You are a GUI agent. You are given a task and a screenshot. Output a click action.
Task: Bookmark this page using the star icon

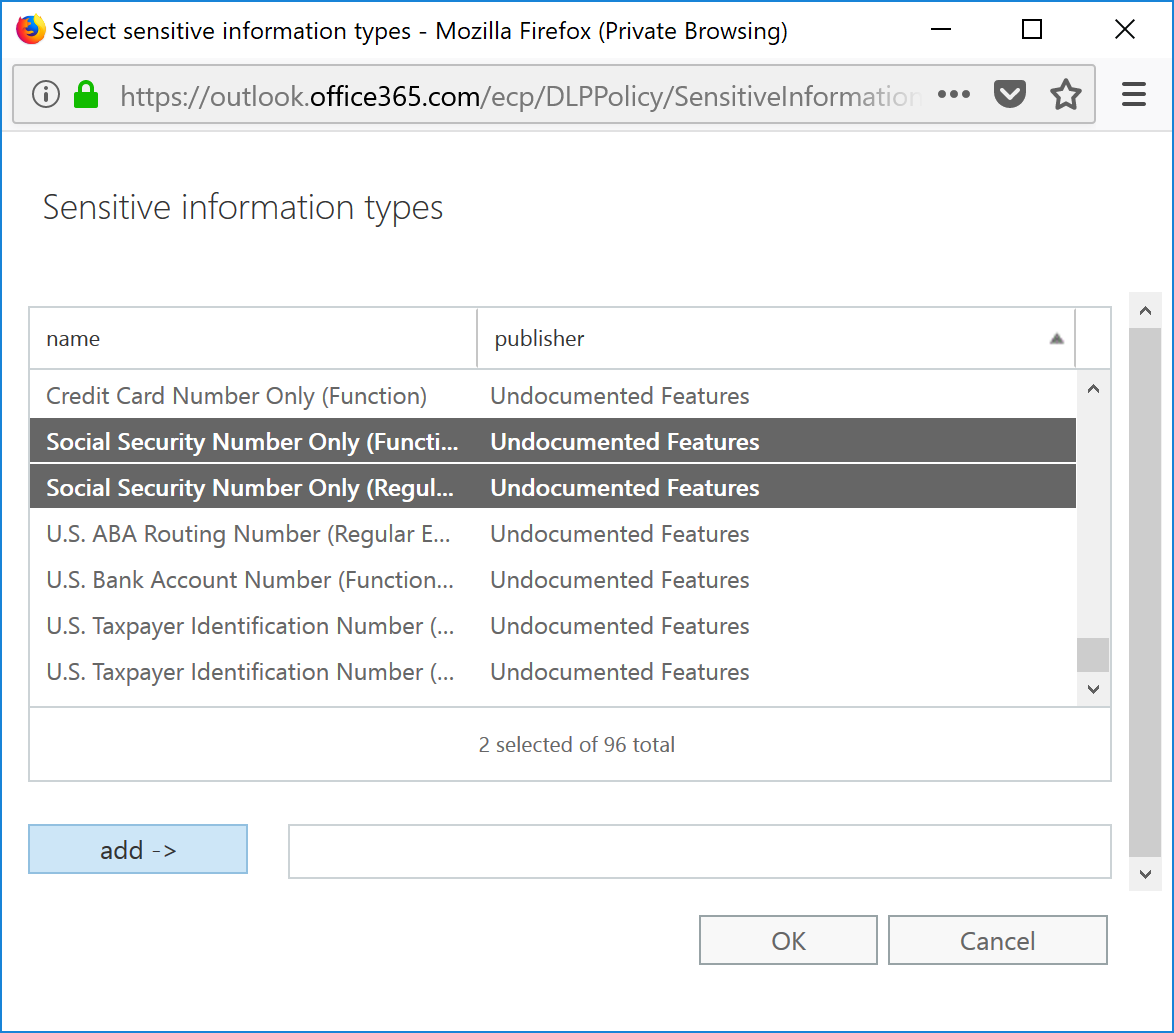(1066, 95)
